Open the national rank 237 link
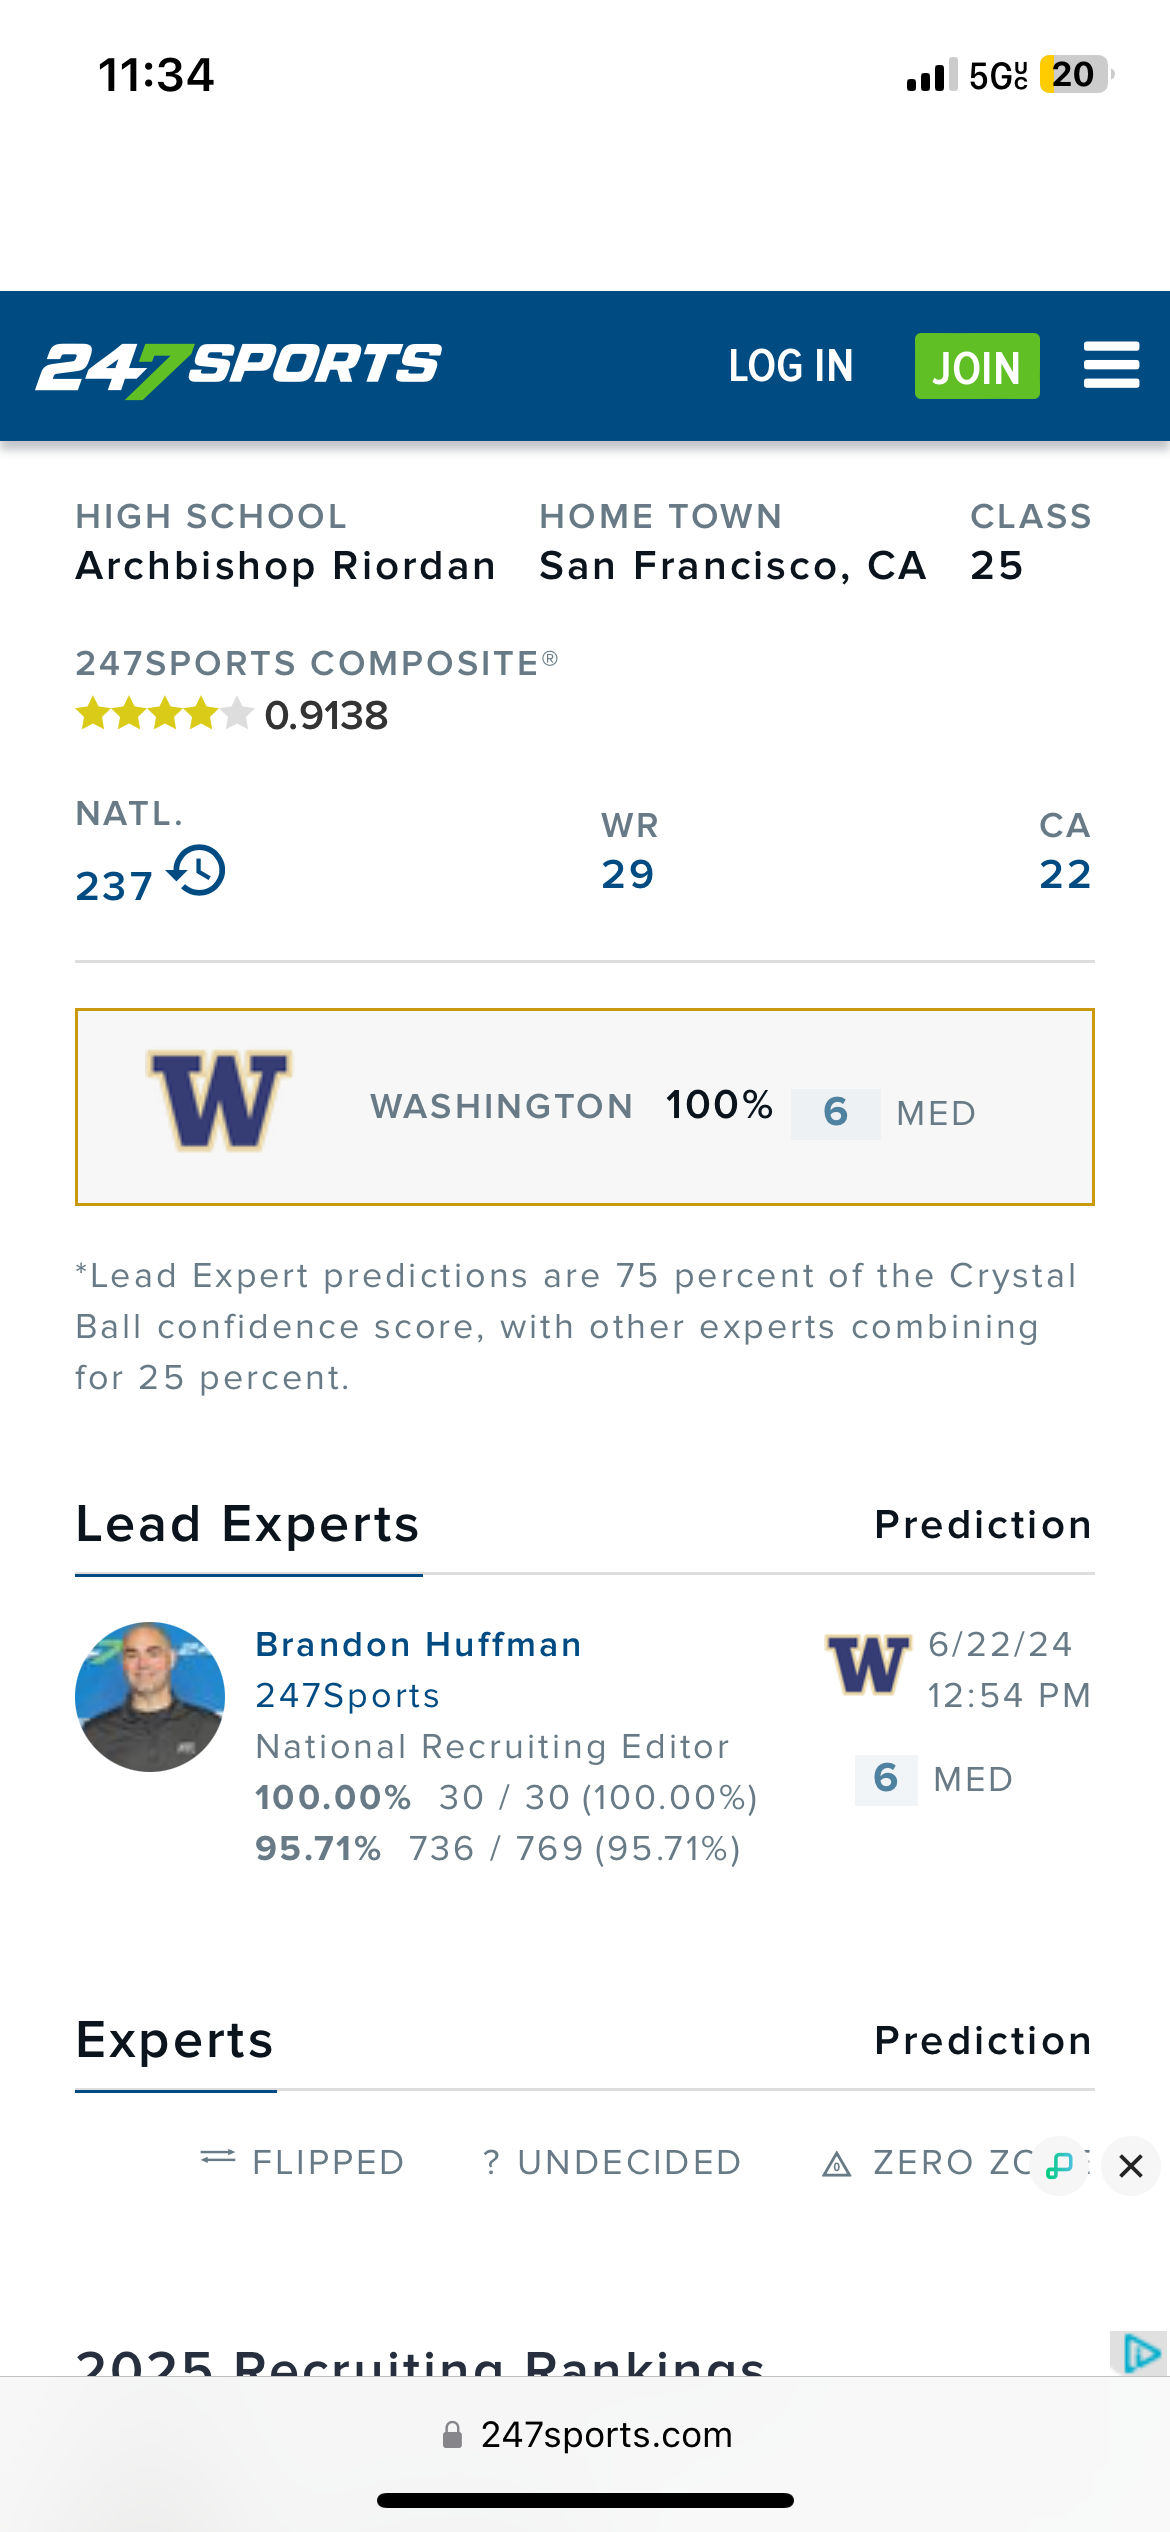The height and width of the screenshot is (2532, 1170). coord(114,886)
